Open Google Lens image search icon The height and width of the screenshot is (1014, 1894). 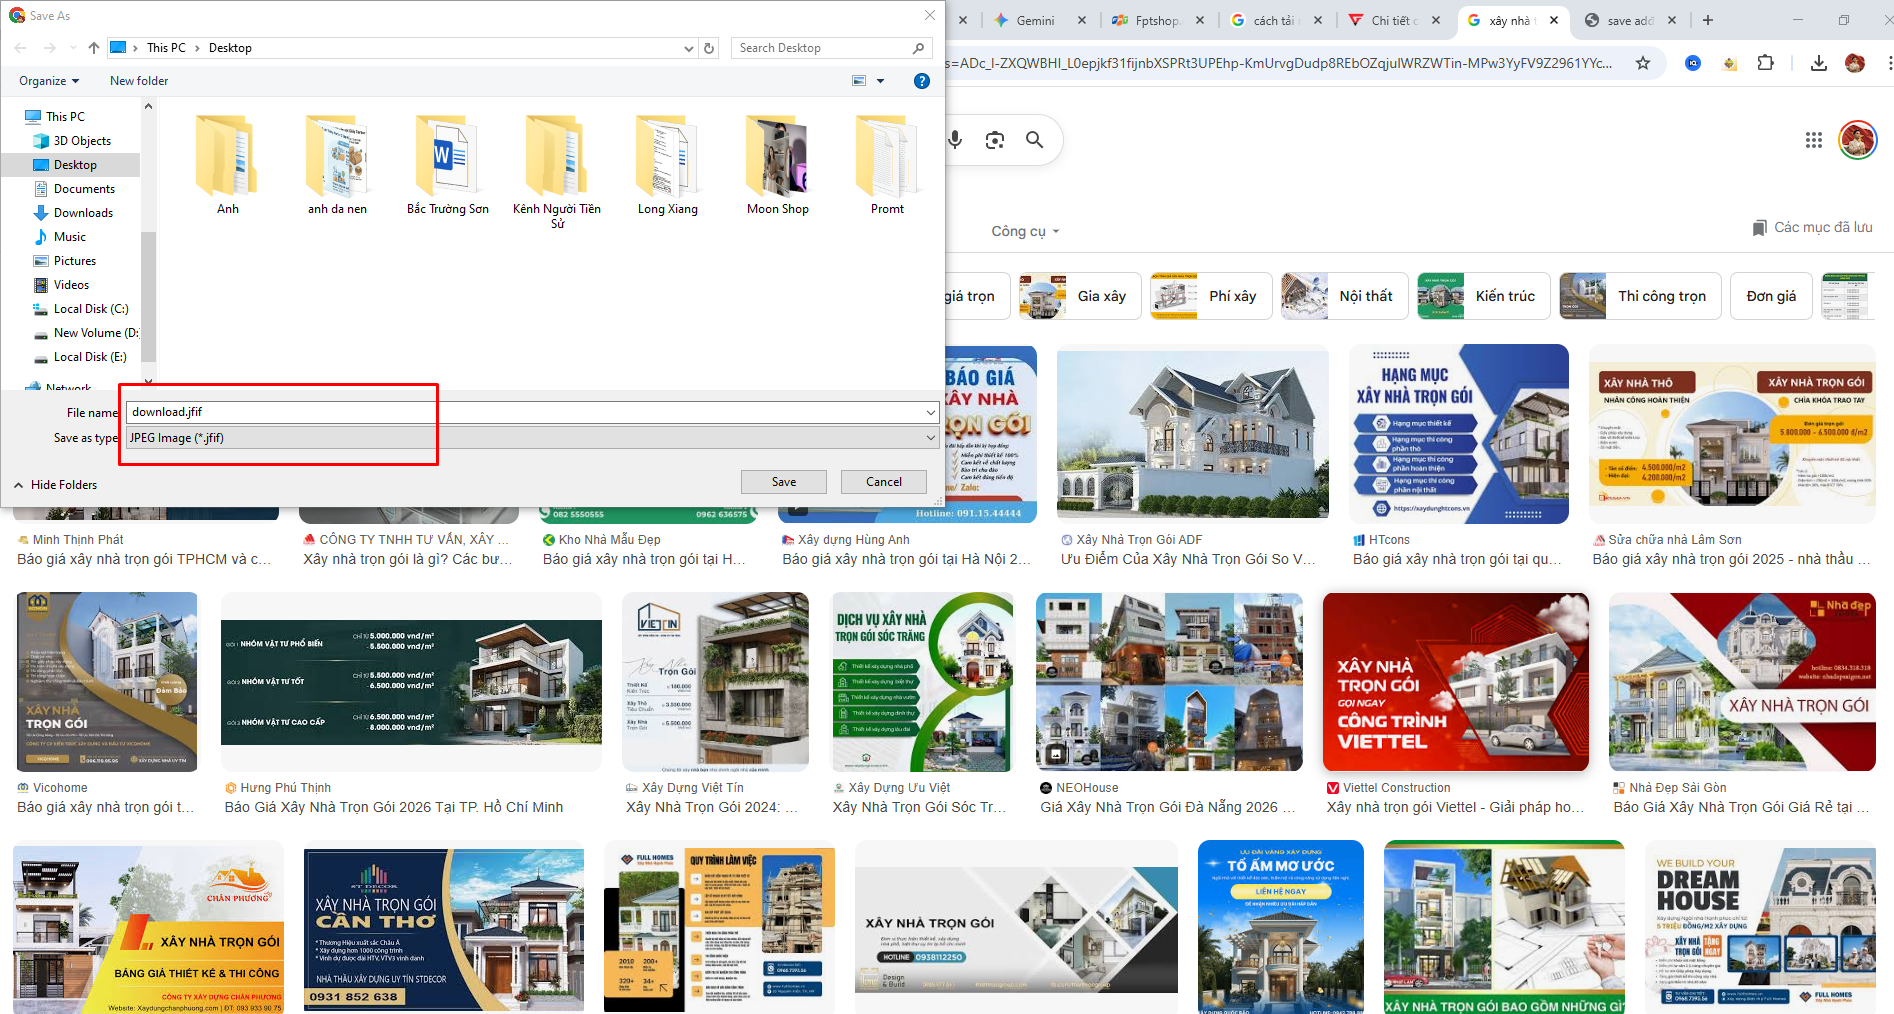pos(994,140)
